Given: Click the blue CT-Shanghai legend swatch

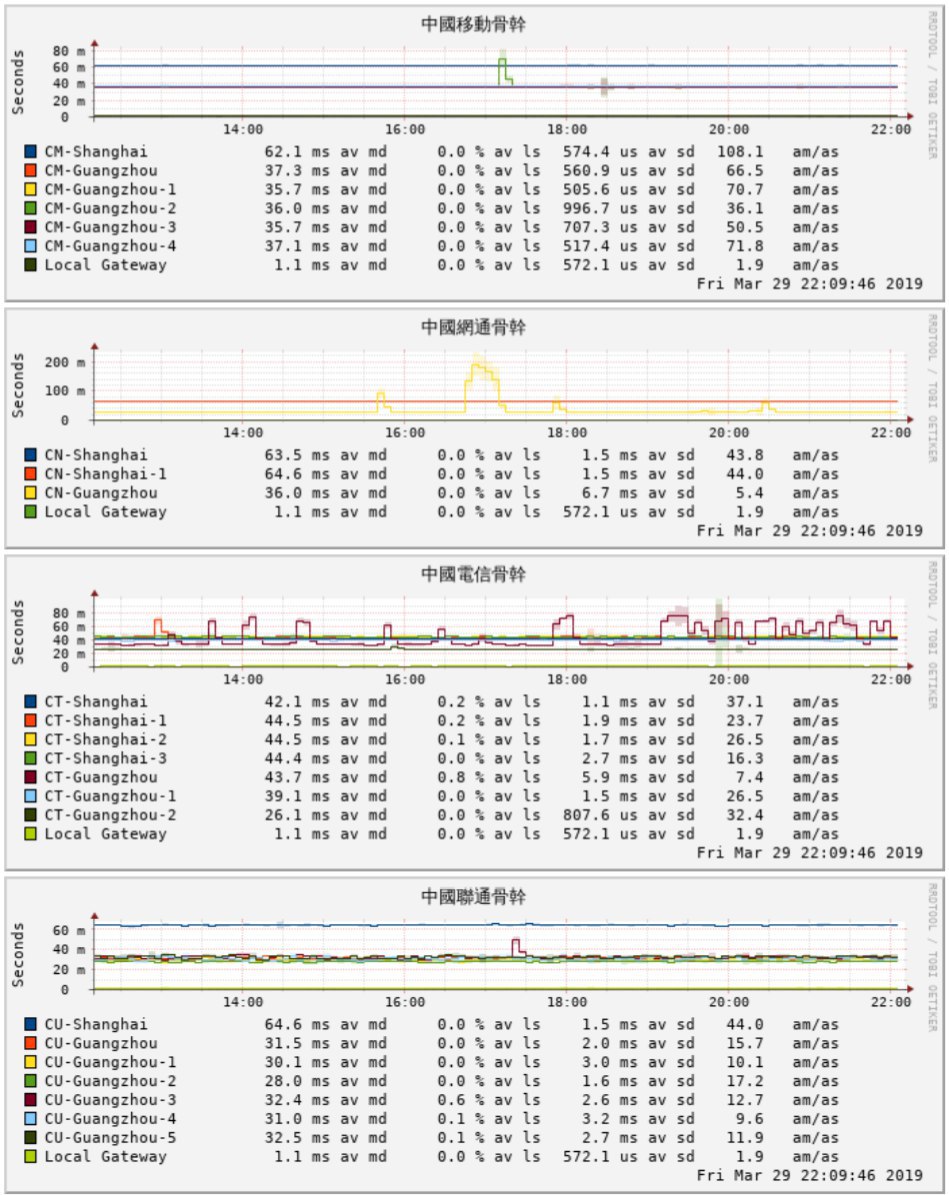Looking at the screenshot, I should pos(30,702).
